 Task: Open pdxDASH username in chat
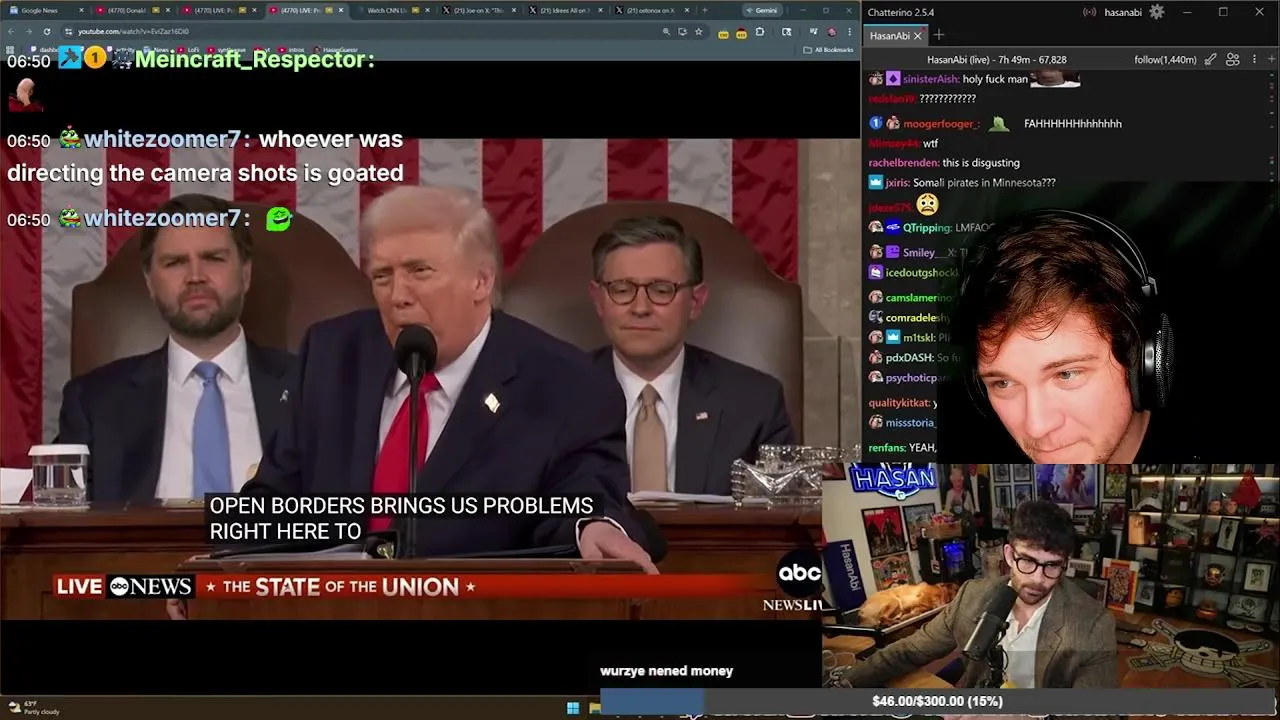tap(909, 358)
